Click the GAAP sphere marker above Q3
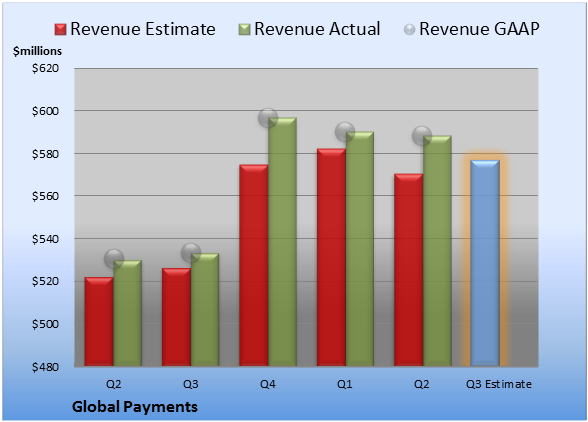 point(191,253)
